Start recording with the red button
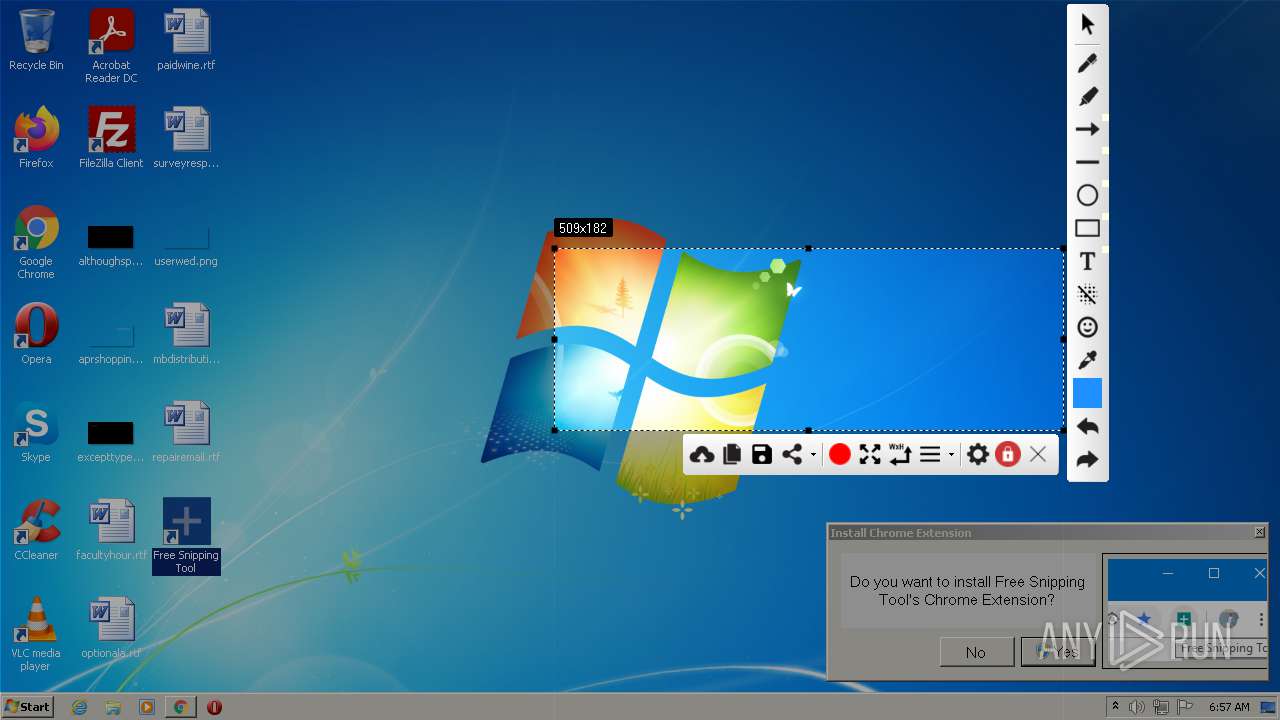1280x720 pixels. (840, 455)
